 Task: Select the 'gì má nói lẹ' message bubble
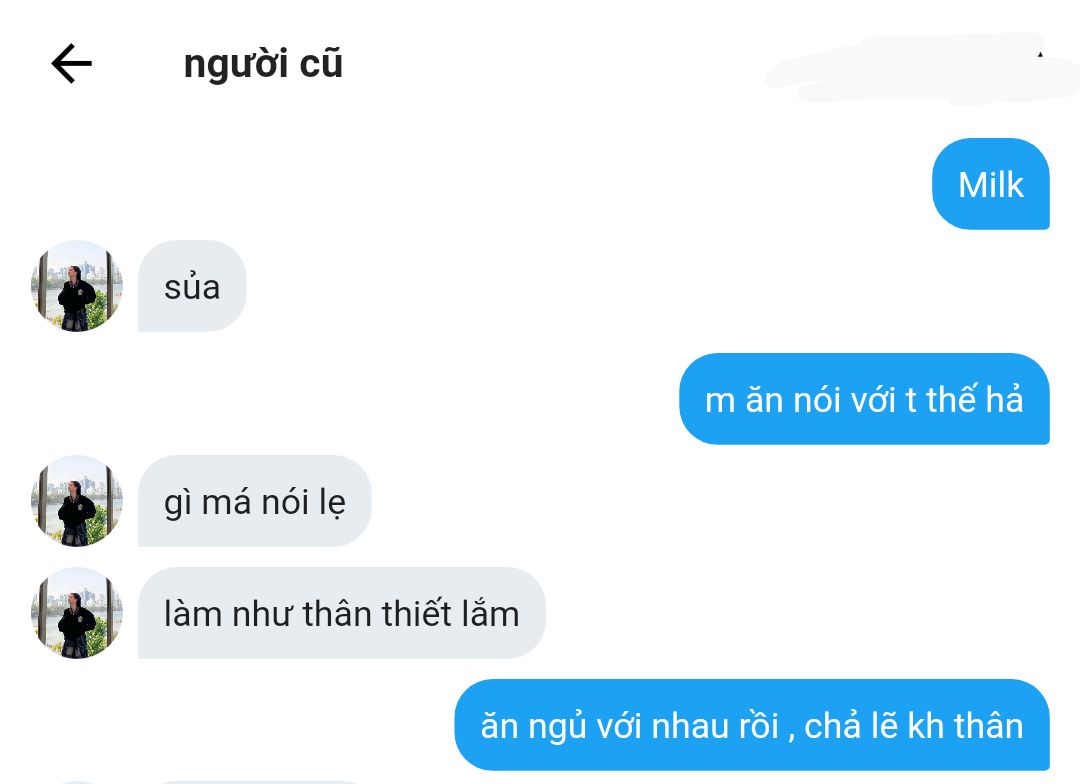click(x=254, y=501)
